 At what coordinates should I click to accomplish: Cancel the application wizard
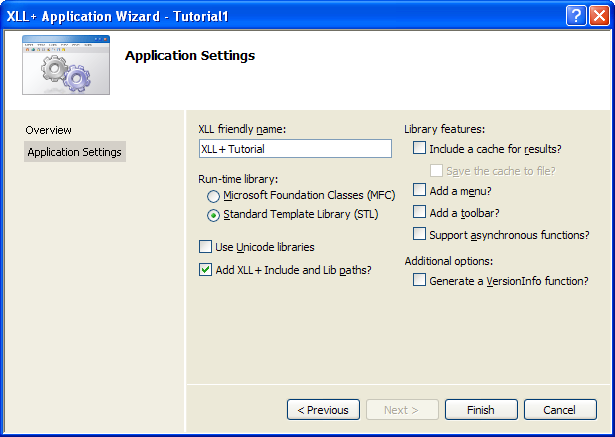(560, 410)
